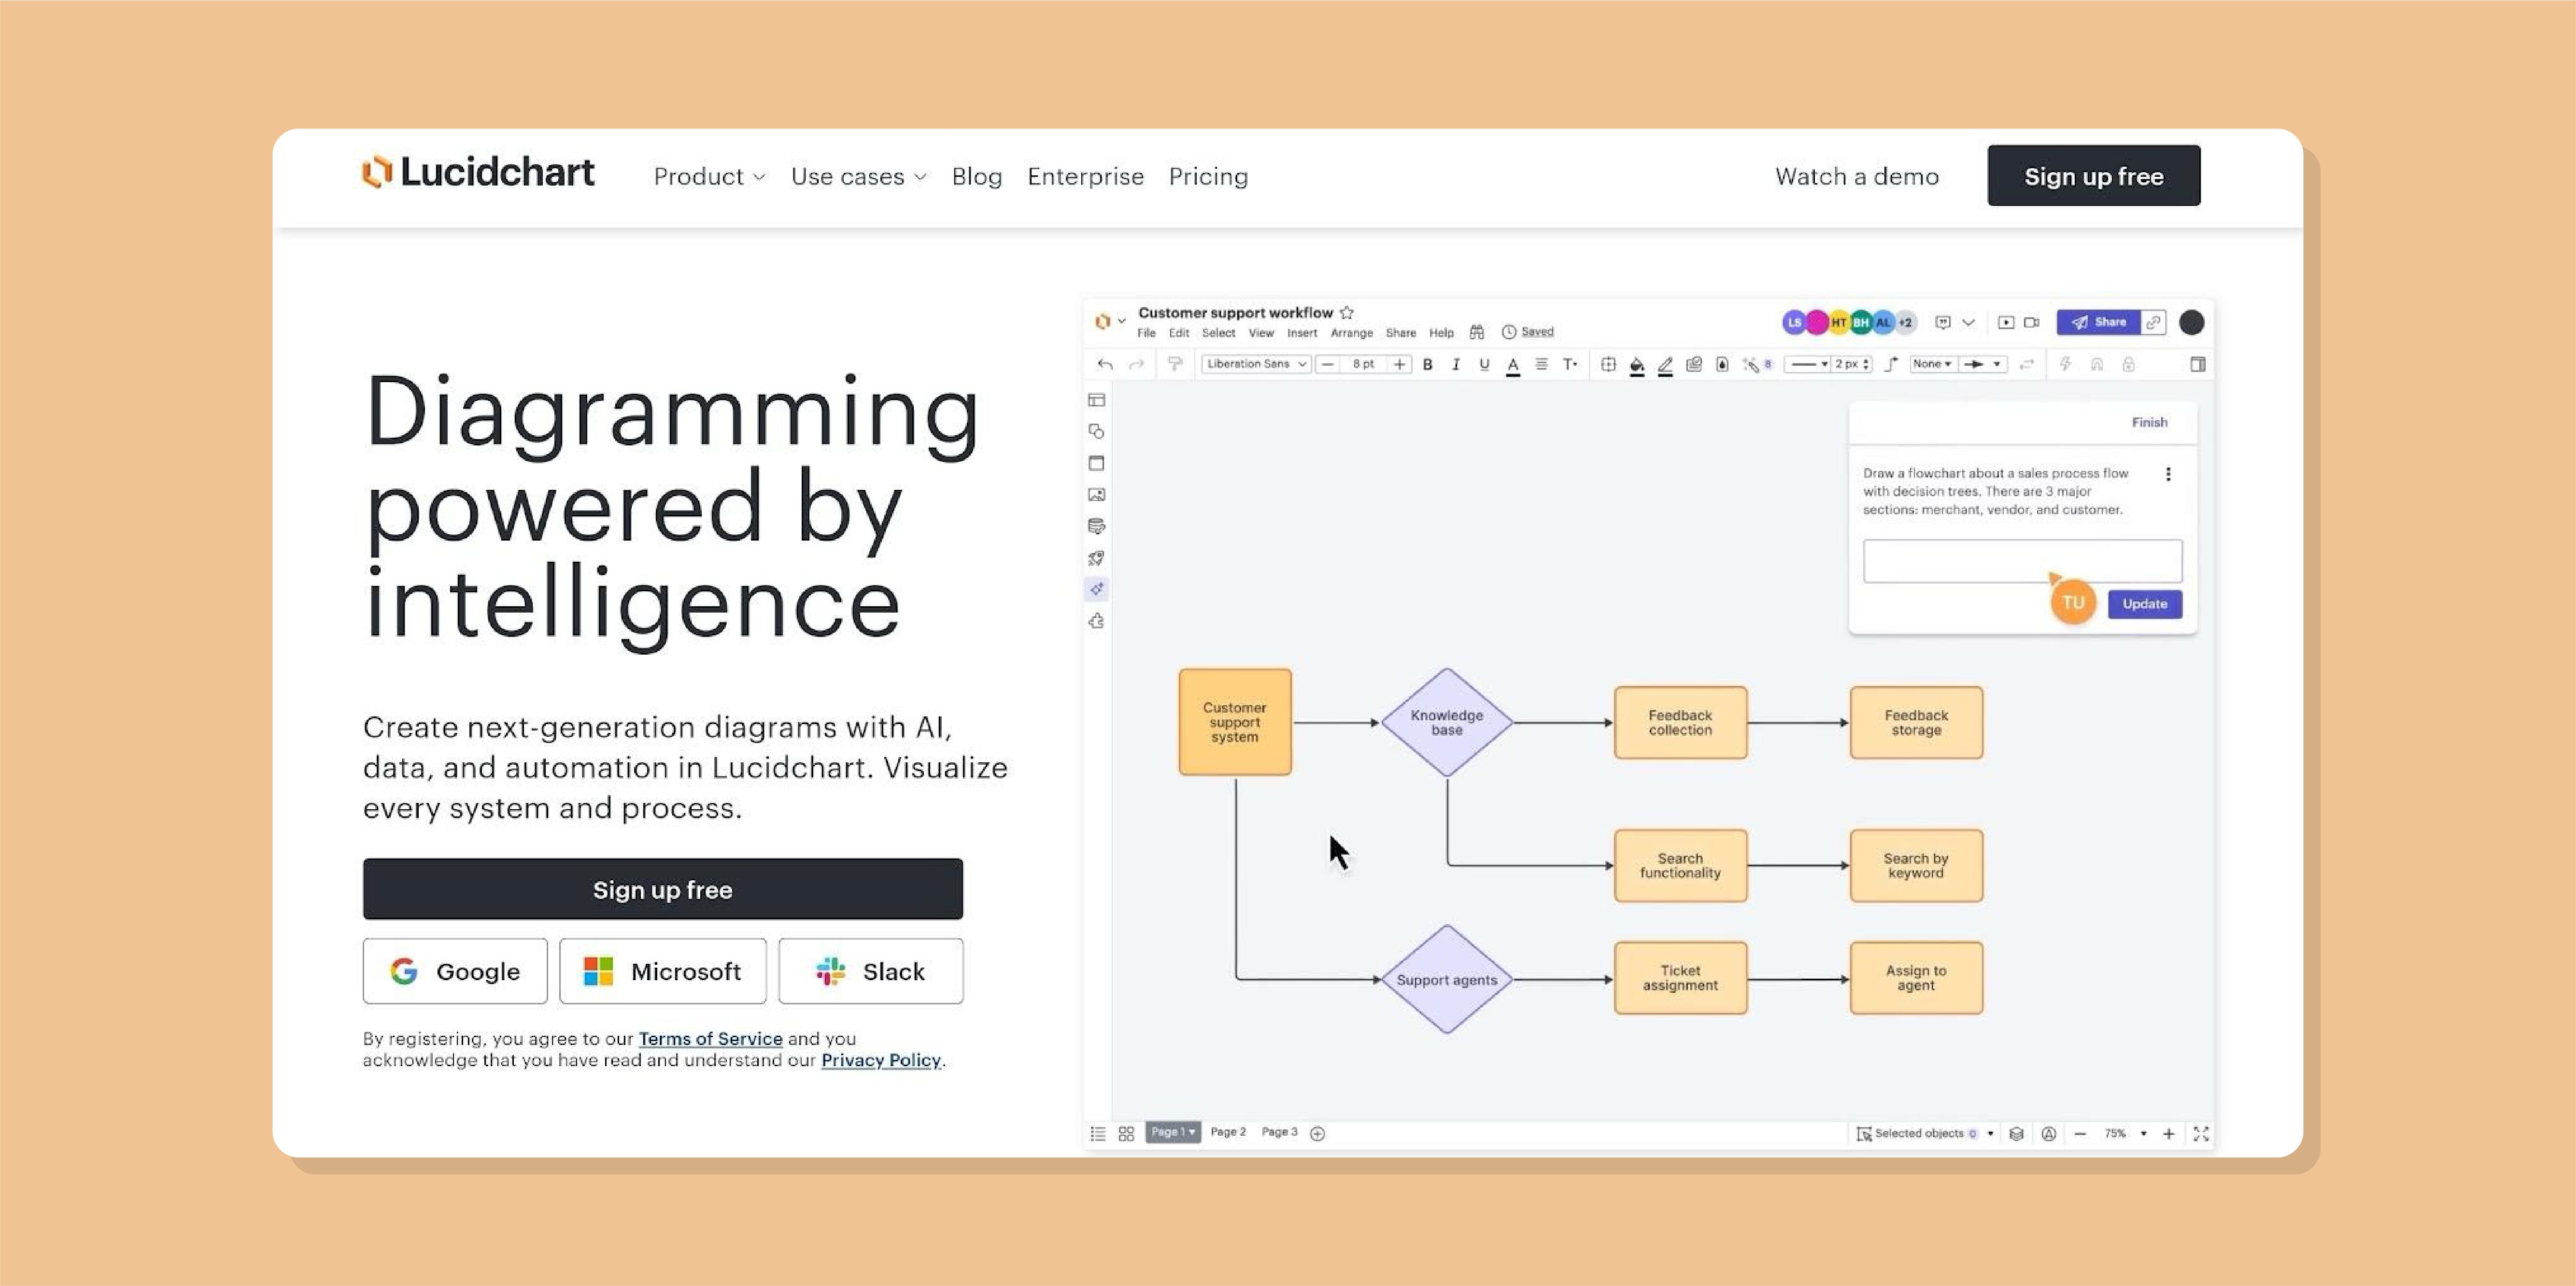Switch to the Page 3 tab
This screenshot has width=2576, height=1286.
tap(1279, 1133)
